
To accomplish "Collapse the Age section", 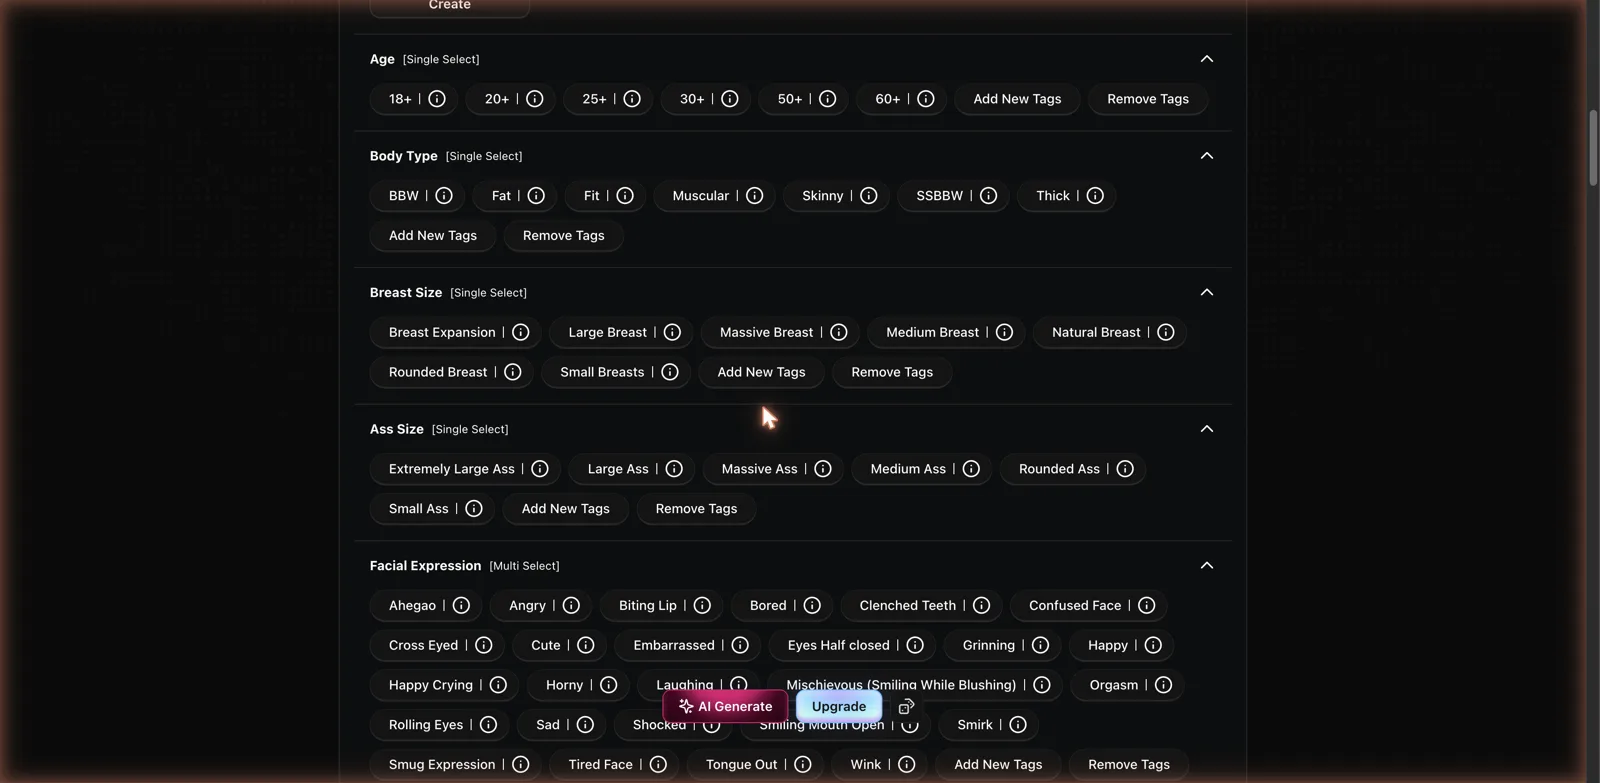I will click(1207, 59).
